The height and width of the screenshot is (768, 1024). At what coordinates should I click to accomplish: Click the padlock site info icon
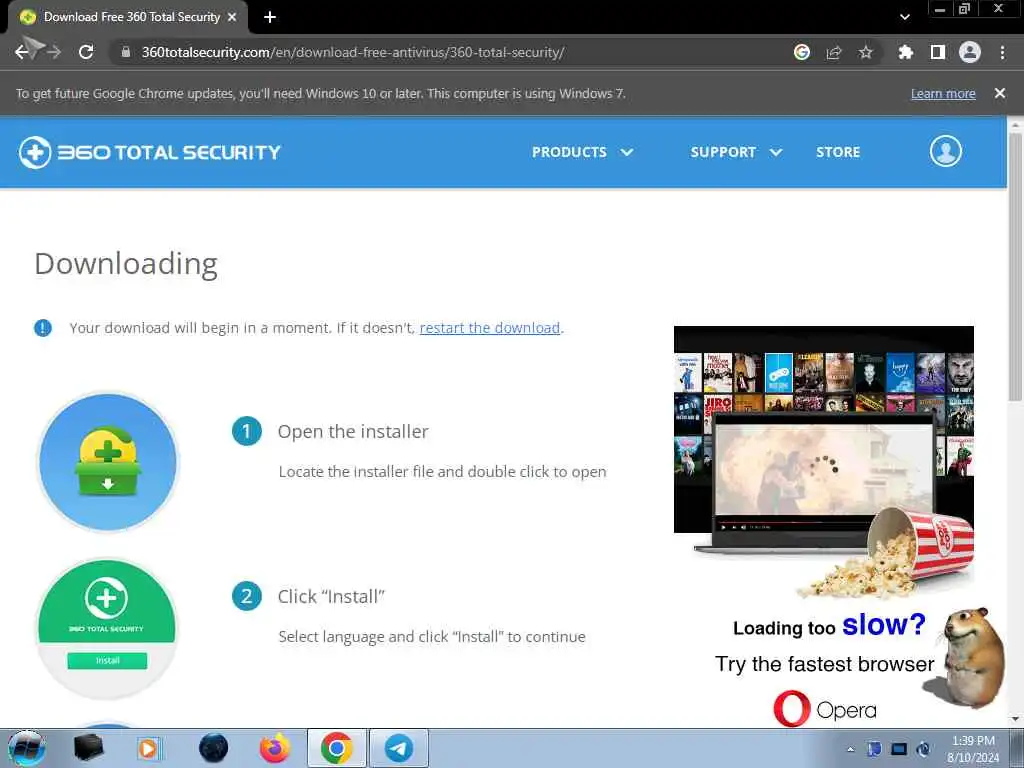click(126, 52)
